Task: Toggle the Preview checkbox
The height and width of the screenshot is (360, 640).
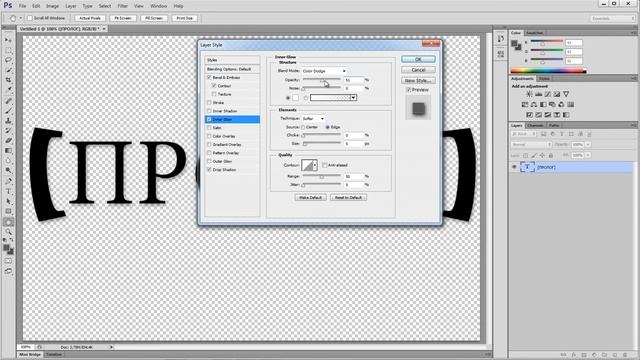Action: click(x=409, y=89)
